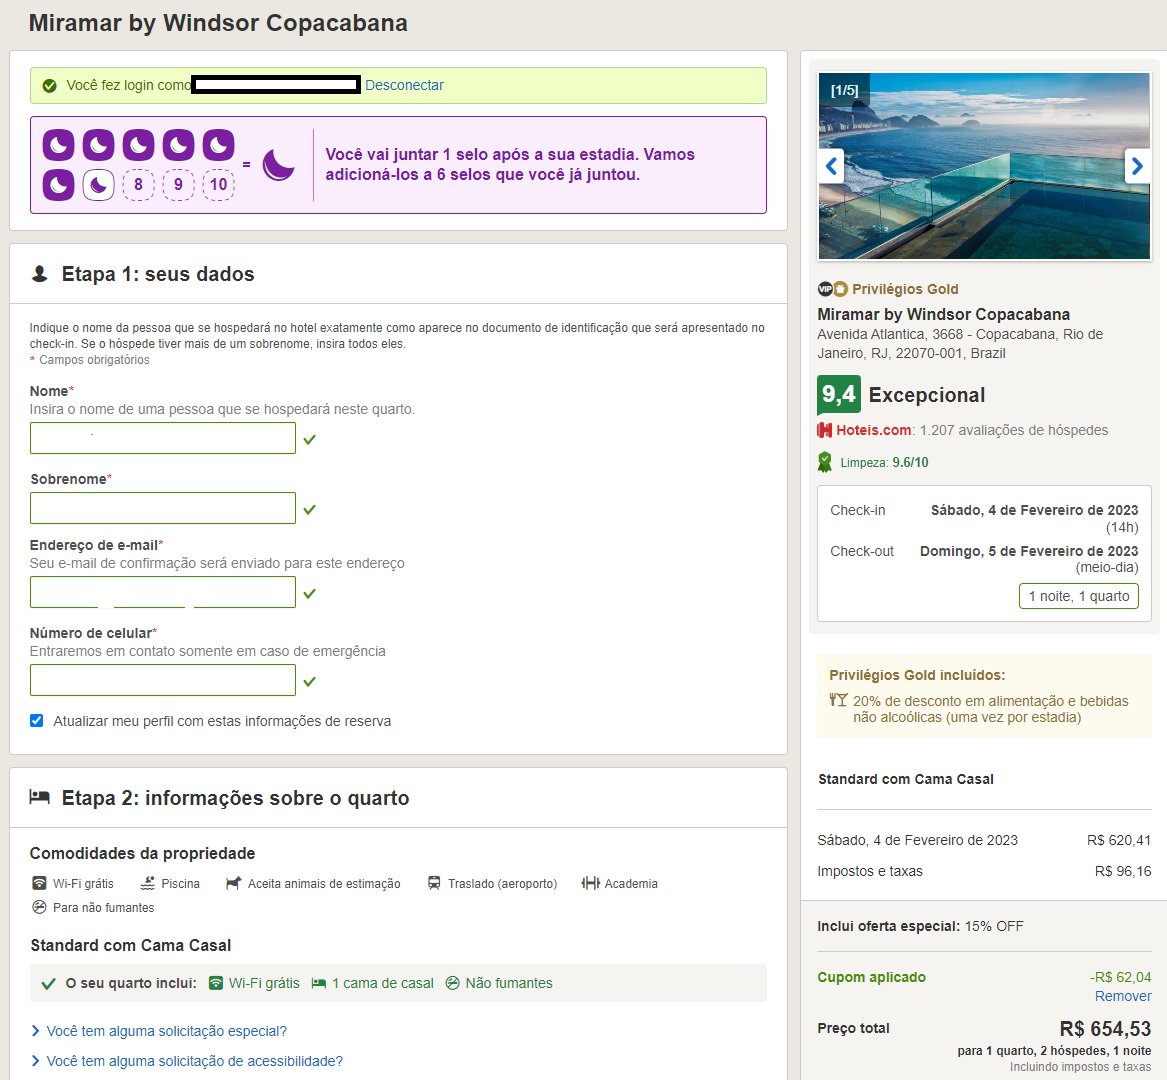
Task: Click the bed icon beside Etapa 2
Action: [x=39, y=797]
